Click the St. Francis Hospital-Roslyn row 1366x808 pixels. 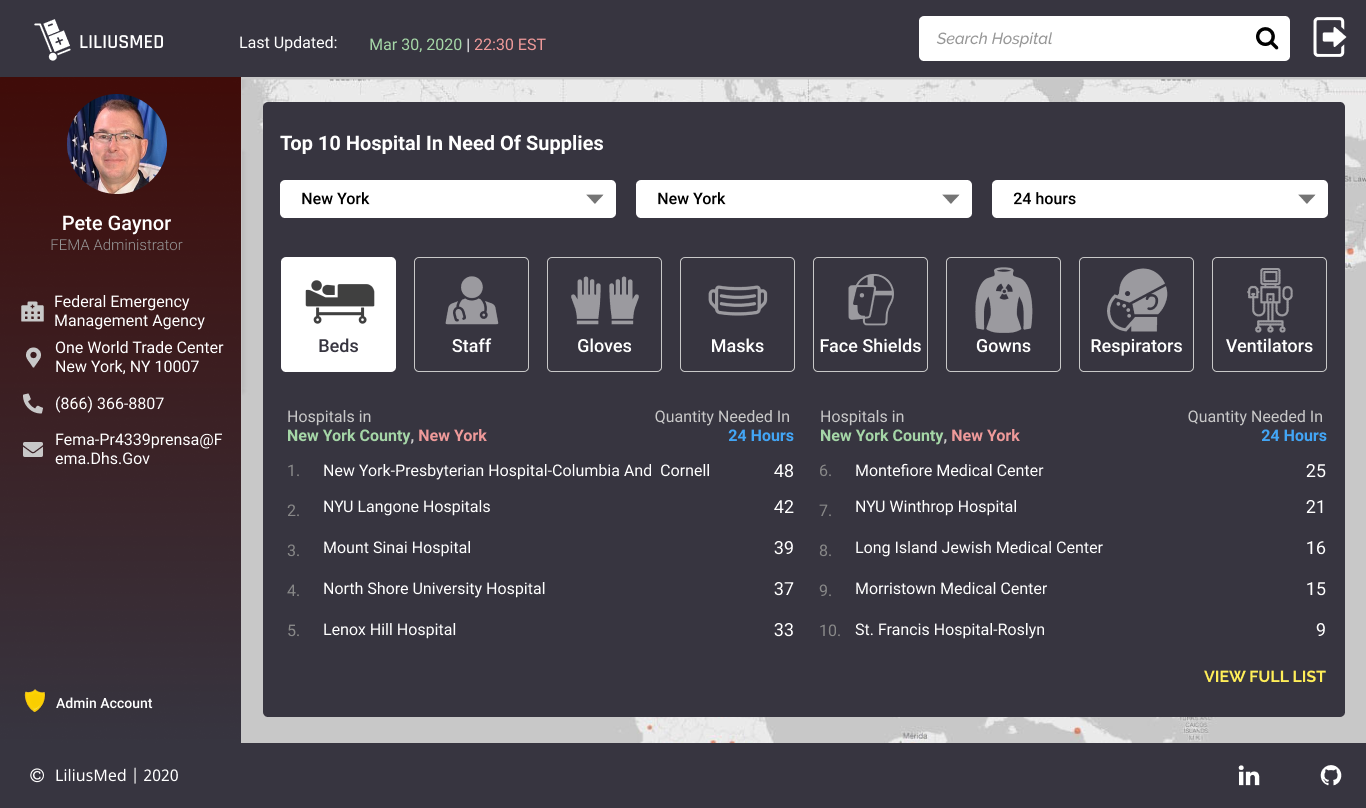point(1072,630)
